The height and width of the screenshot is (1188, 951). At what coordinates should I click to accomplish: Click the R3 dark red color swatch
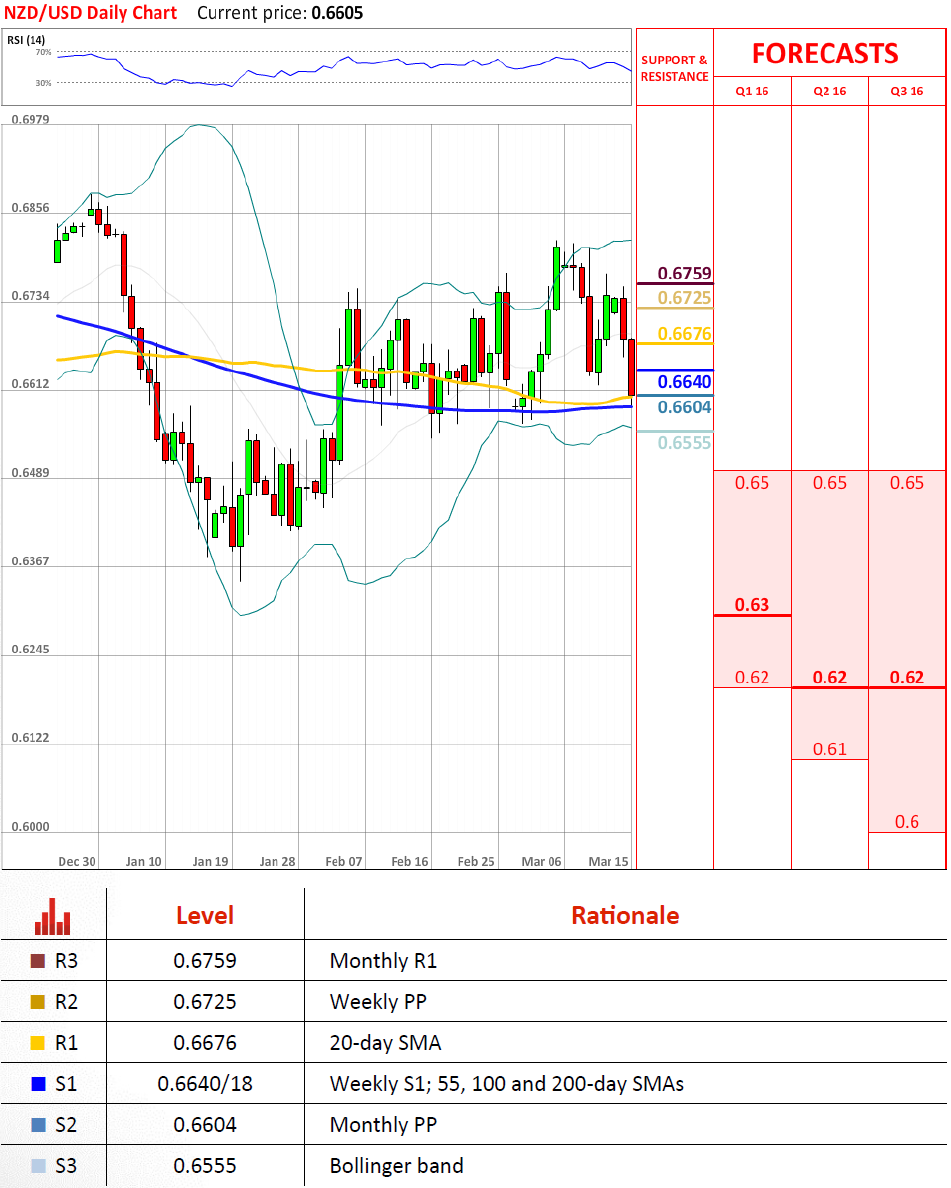(x=38, y=961)
